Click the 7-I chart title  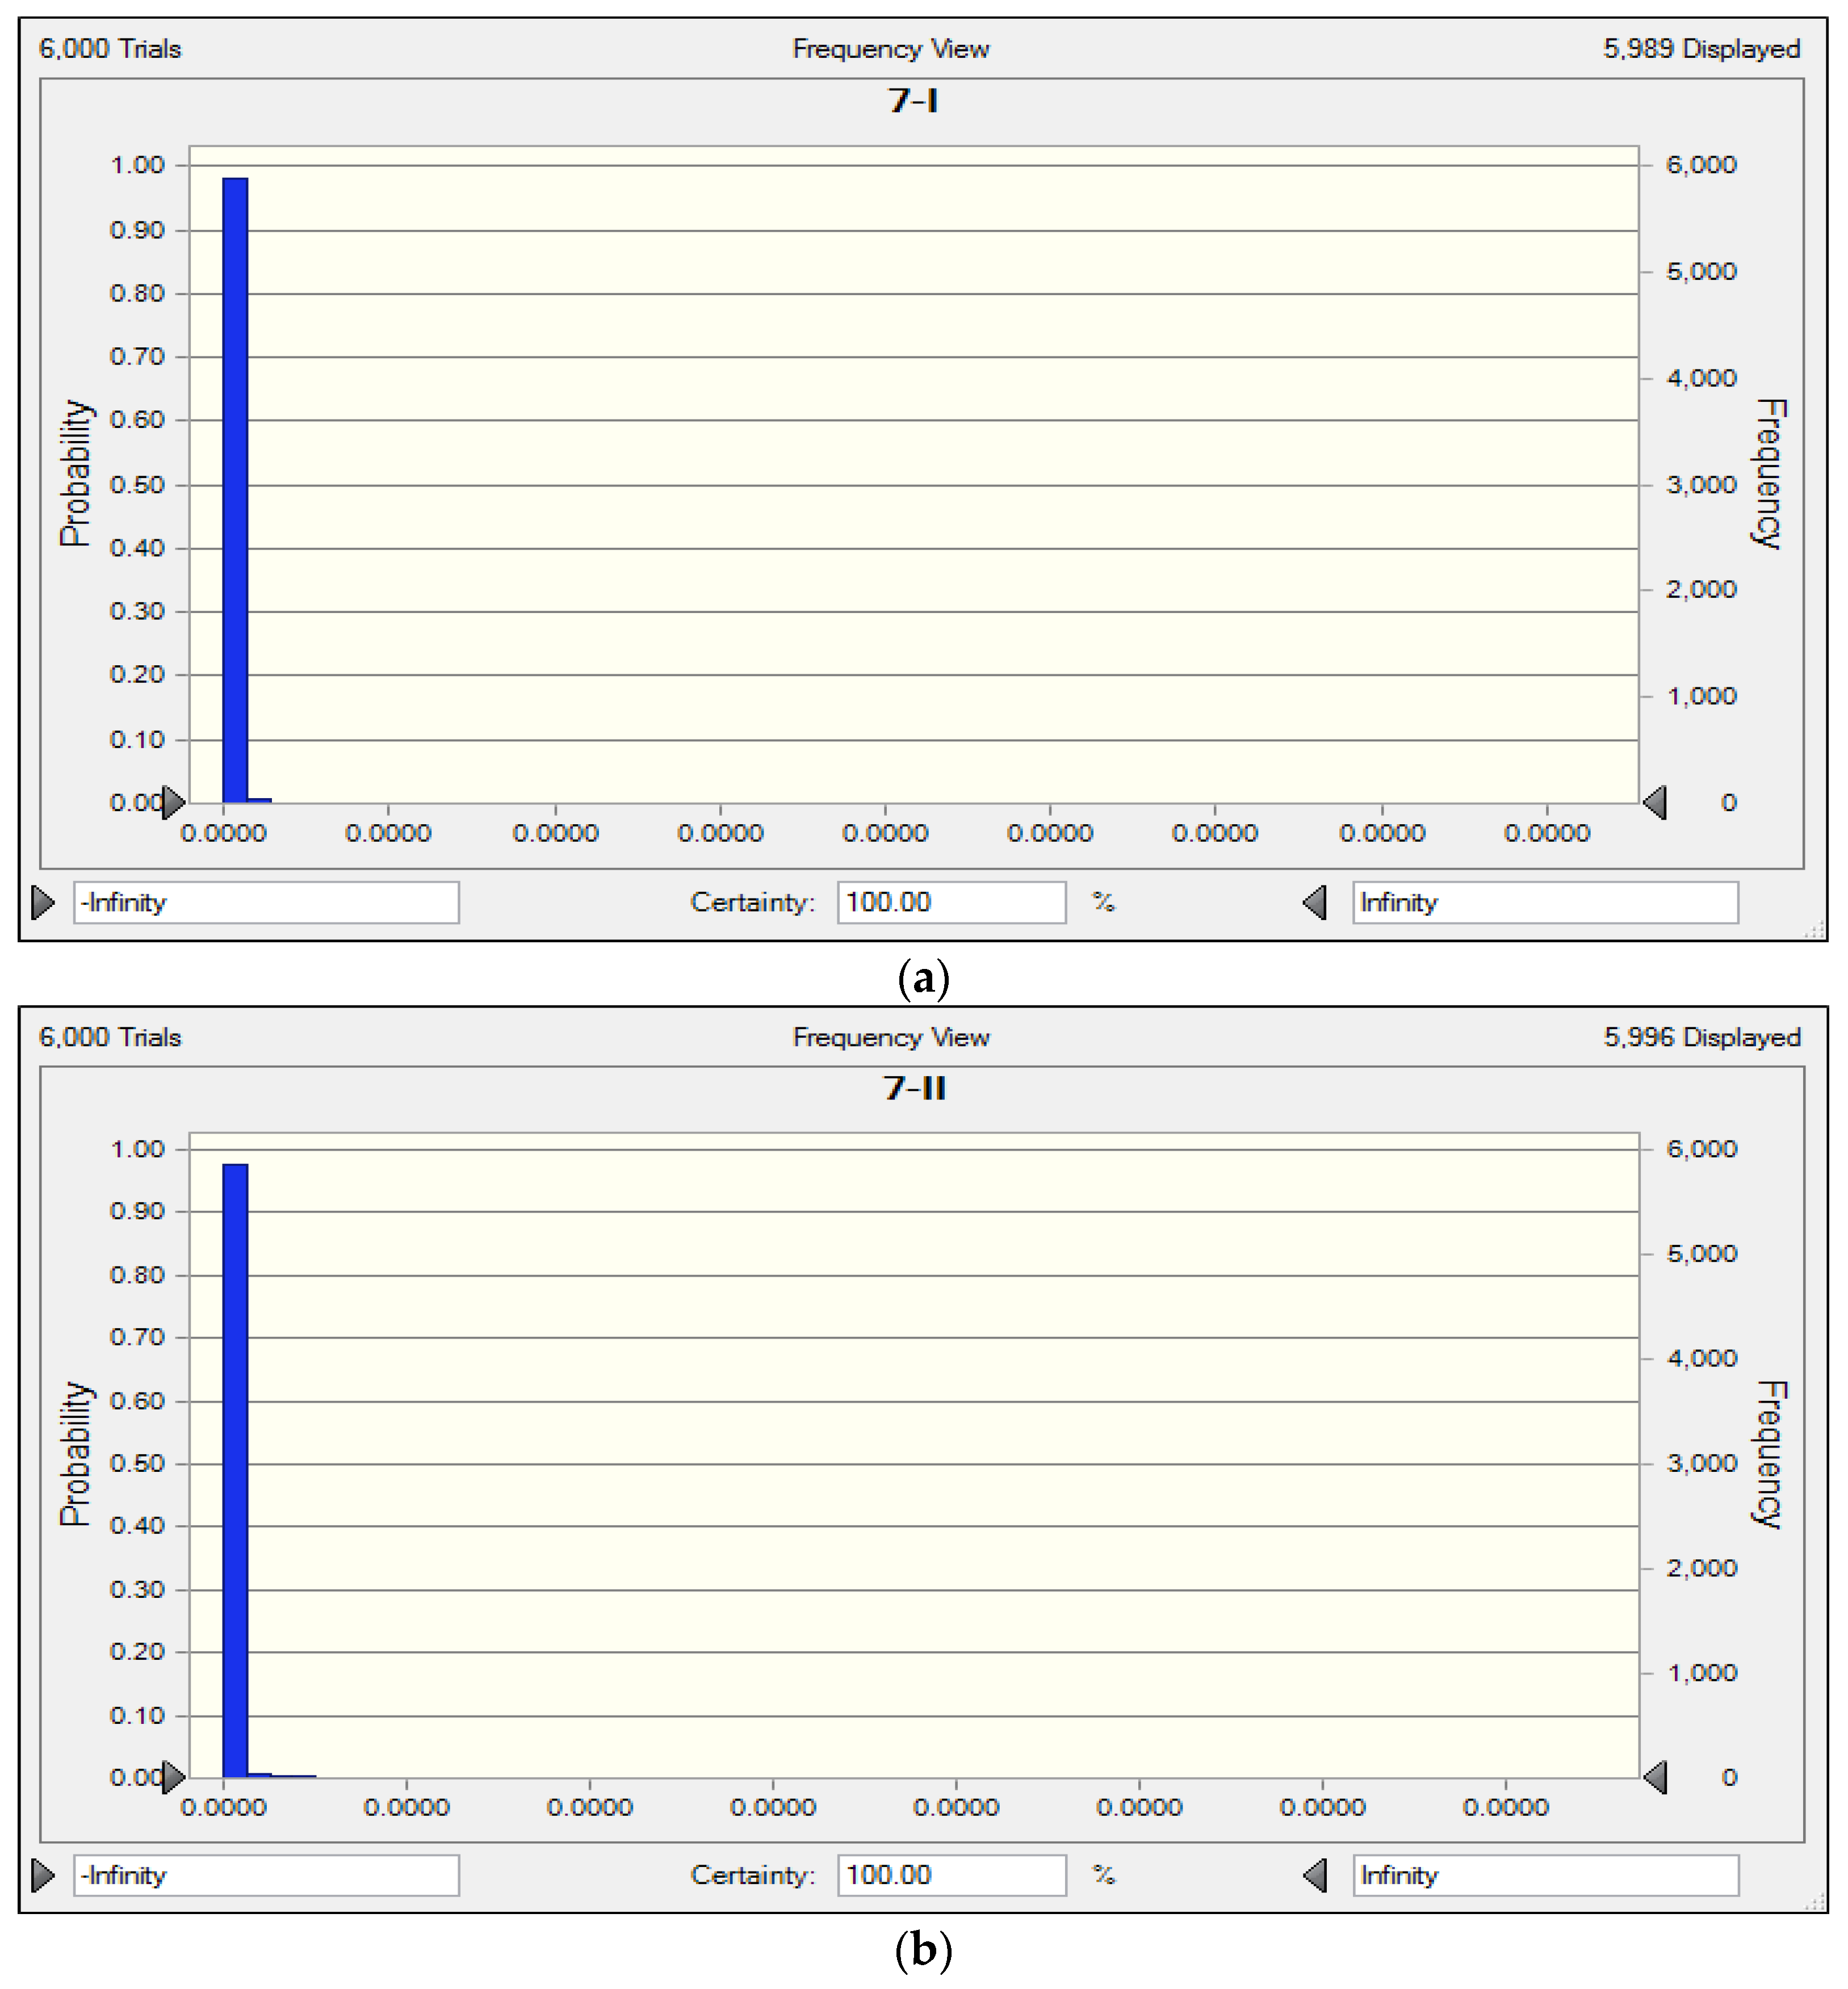click(x=913, y=101)
